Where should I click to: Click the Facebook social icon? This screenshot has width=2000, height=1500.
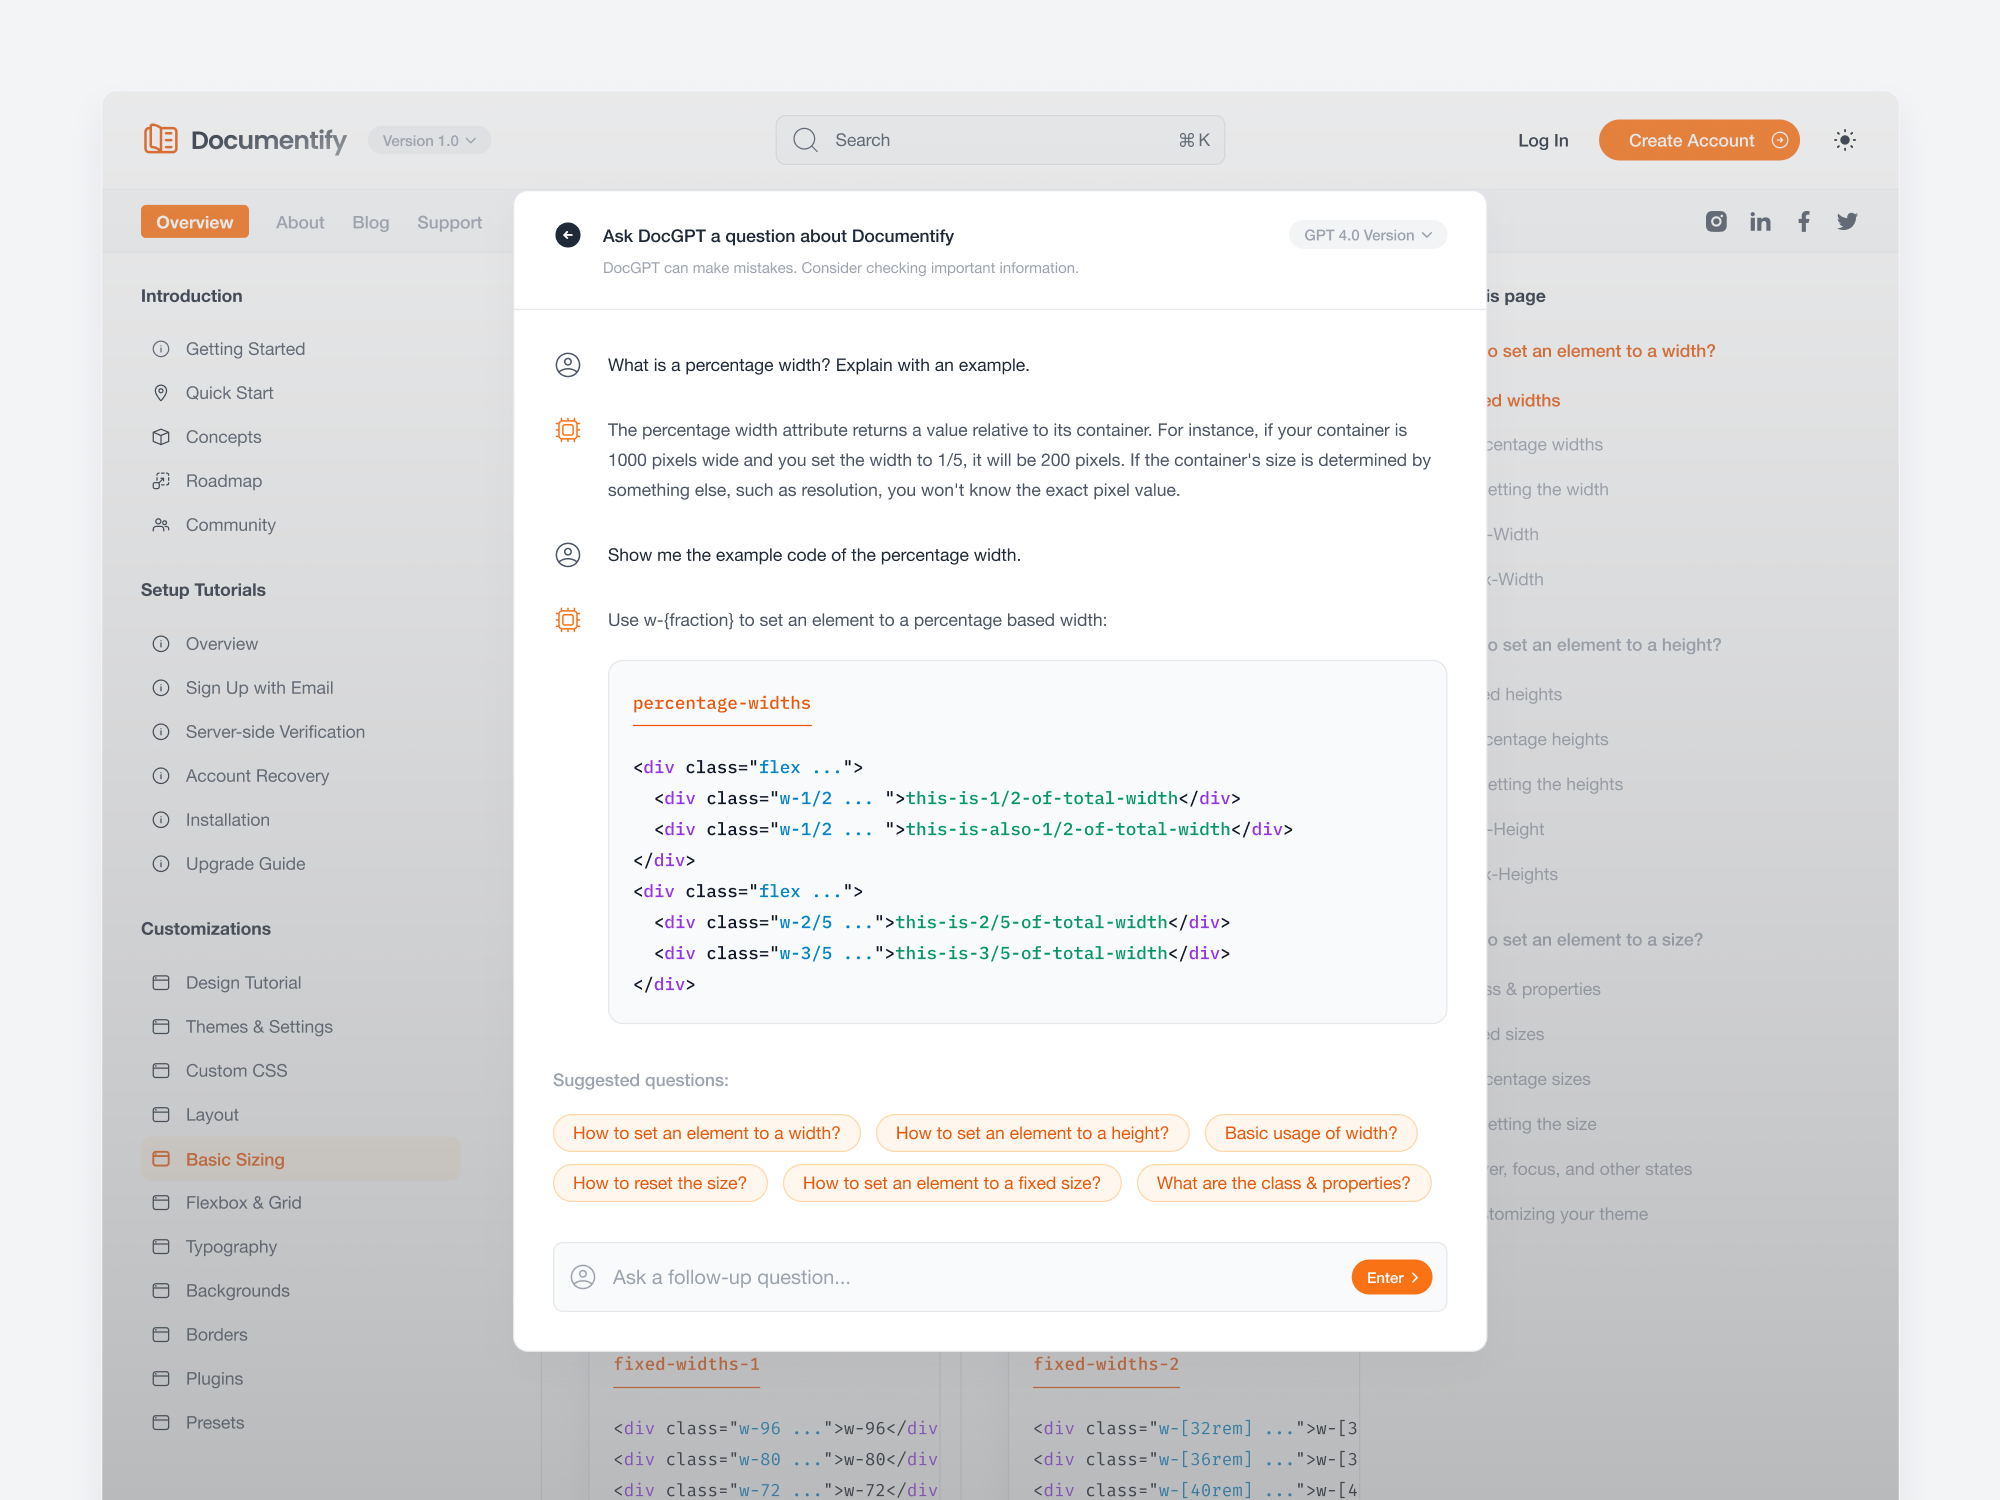tap(1804, 221)
